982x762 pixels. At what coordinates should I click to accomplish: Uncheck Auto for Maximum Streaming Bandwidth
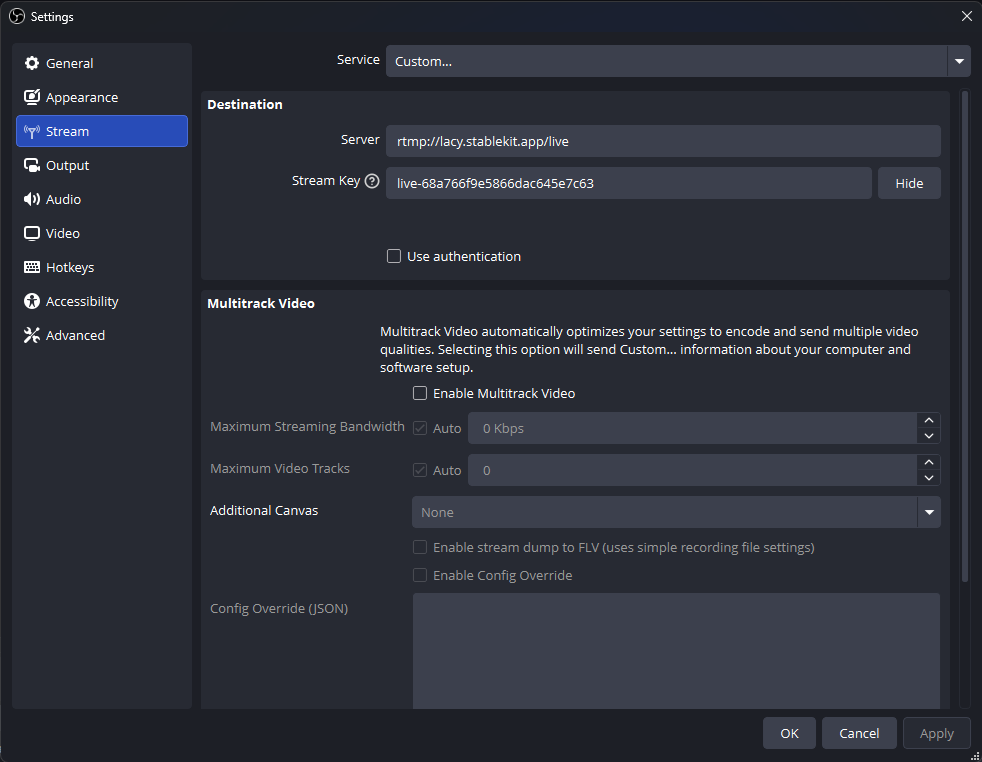pyautogui.click(x=421, y=427)
